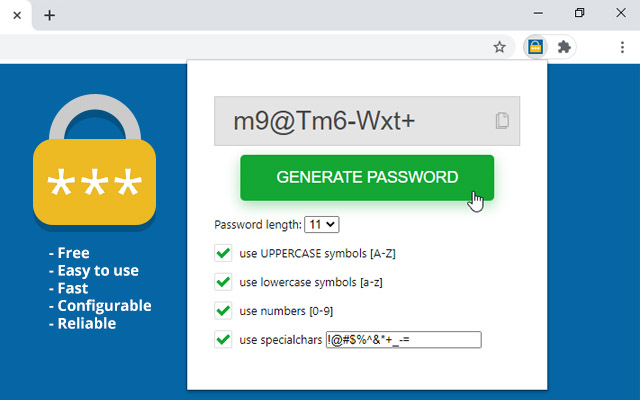640x400 pixels.
Task: Toggle the use specialchars checkbox
Action: pyautogui.click(x=224, y=340)
